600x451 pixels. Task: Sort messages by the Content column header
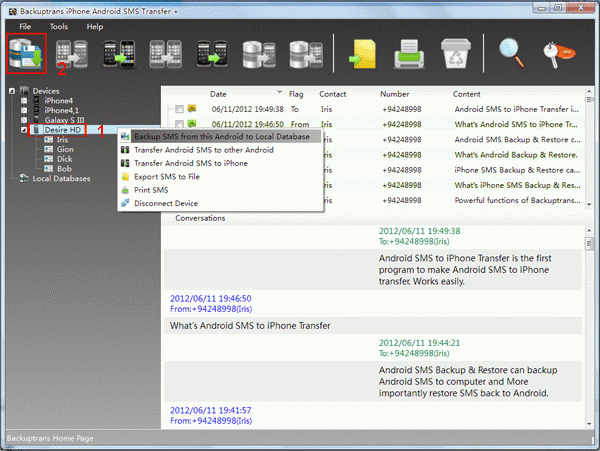pos(466,94)
